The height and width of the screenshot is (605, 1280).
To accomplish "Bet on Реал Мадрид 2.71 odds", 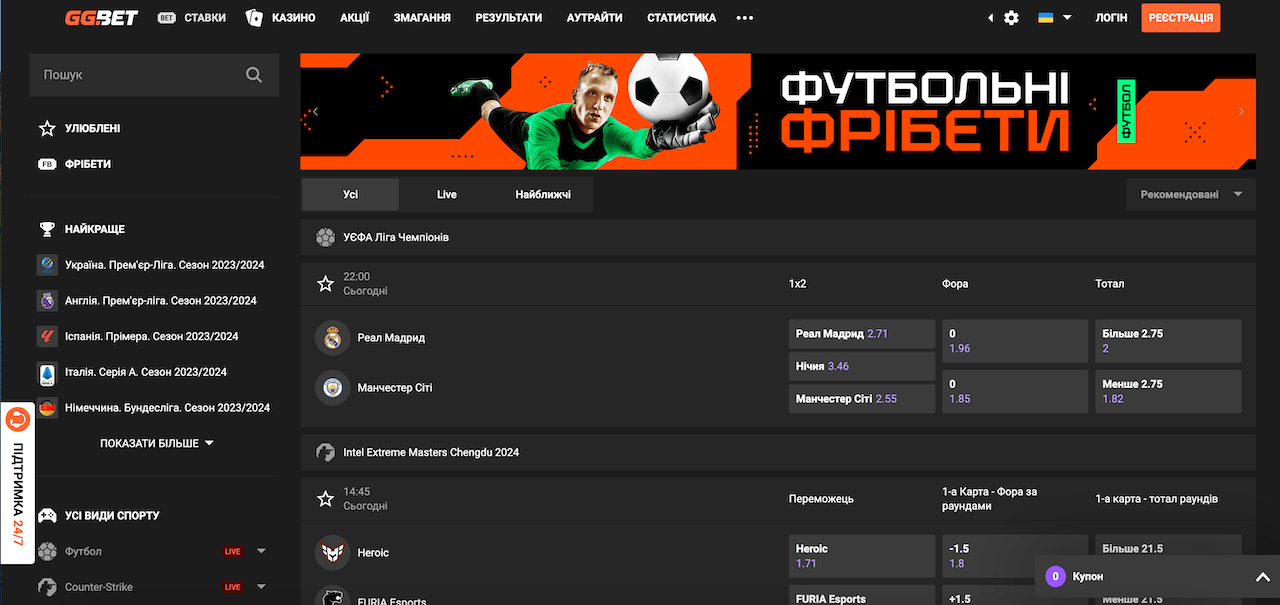I will click(861, 334).
